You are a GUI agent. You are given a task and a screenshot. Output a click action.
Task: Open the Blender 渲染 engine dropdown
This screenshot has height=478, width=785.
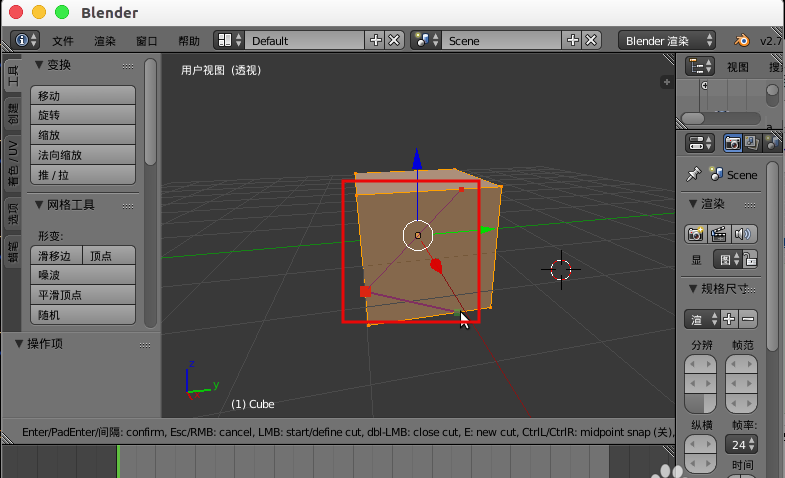(x=667, y=41)
